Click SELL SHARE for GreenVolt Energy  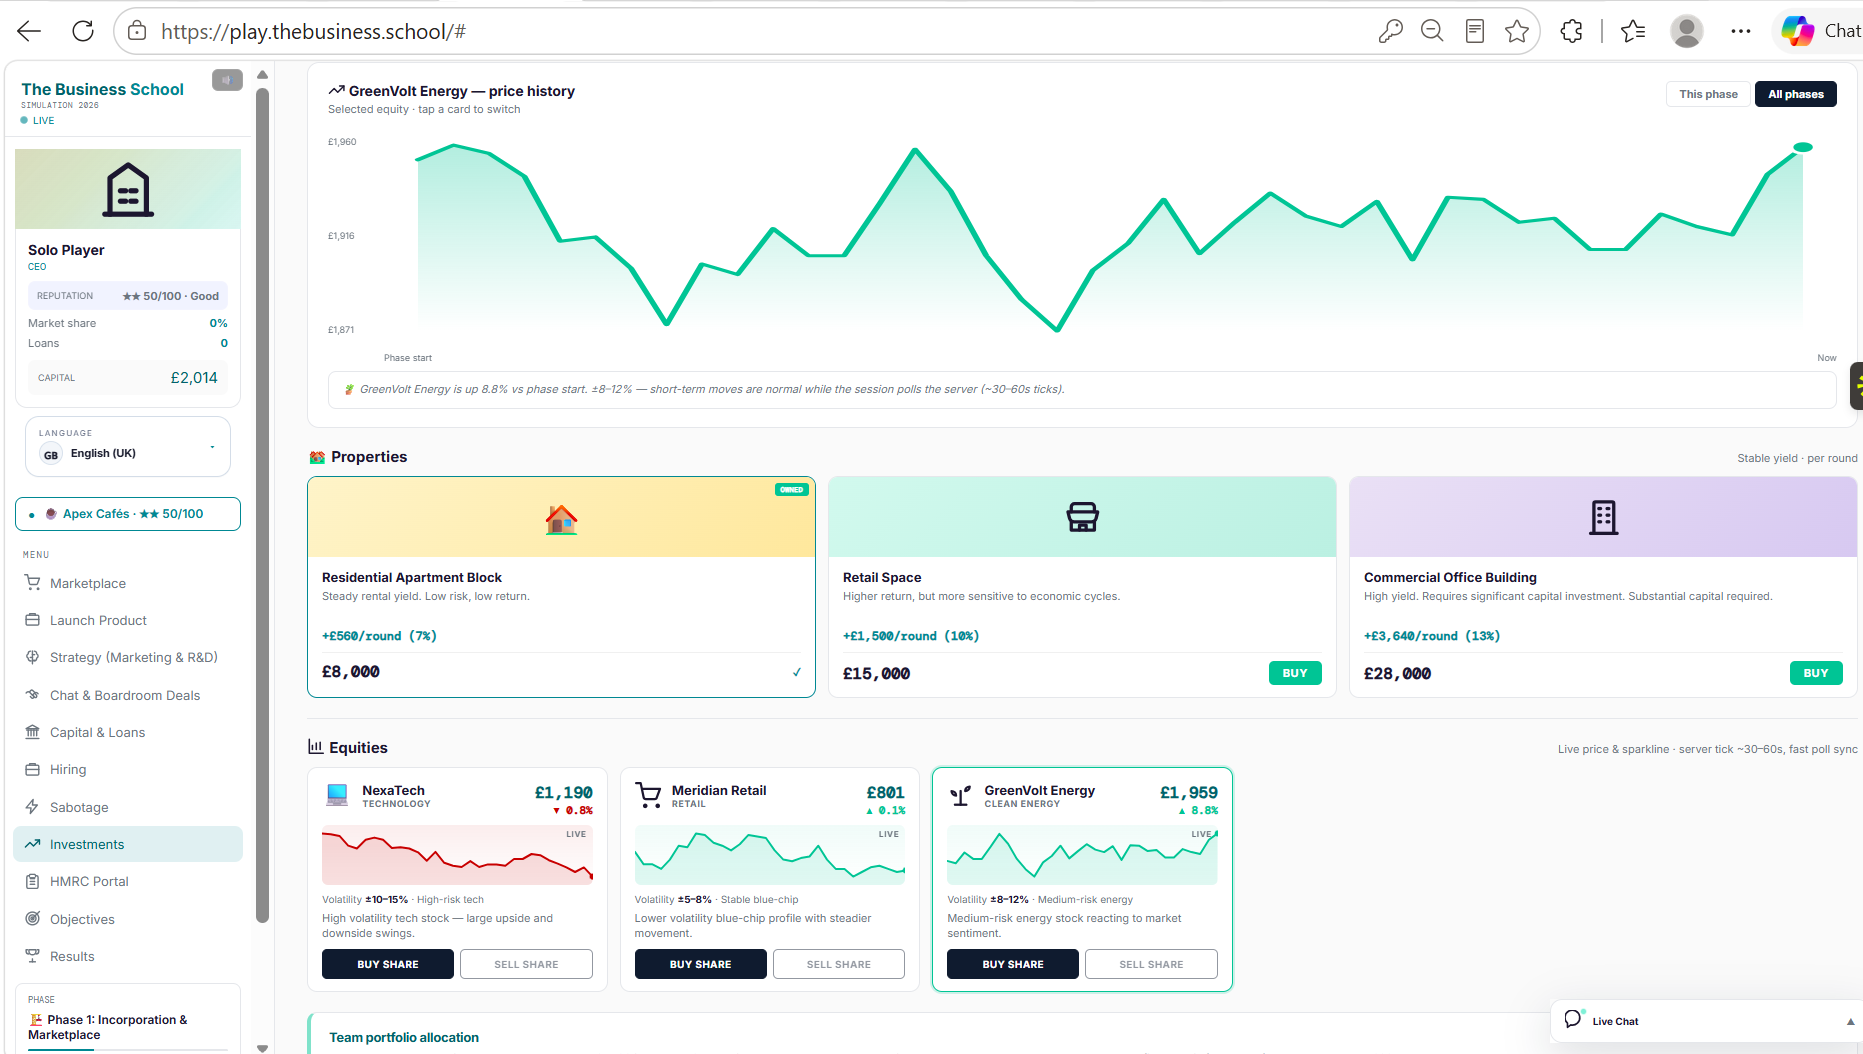1151,964
